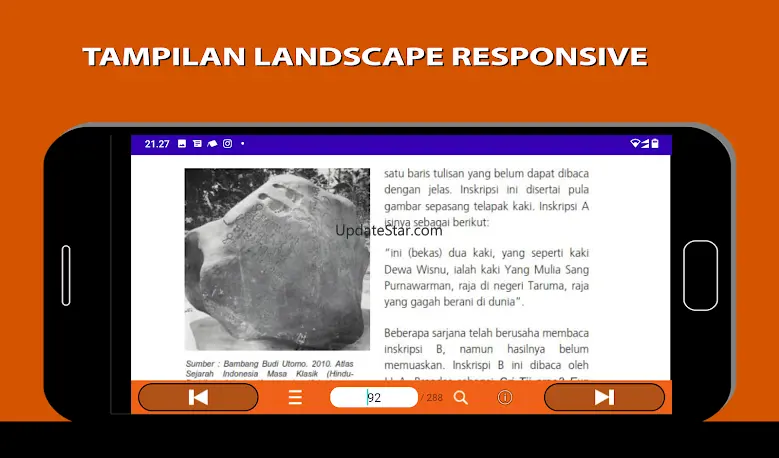Tap the battery icon in status bar
Image resolution: width=779 pixels, height=458 pixels.
tap(655, 144)
